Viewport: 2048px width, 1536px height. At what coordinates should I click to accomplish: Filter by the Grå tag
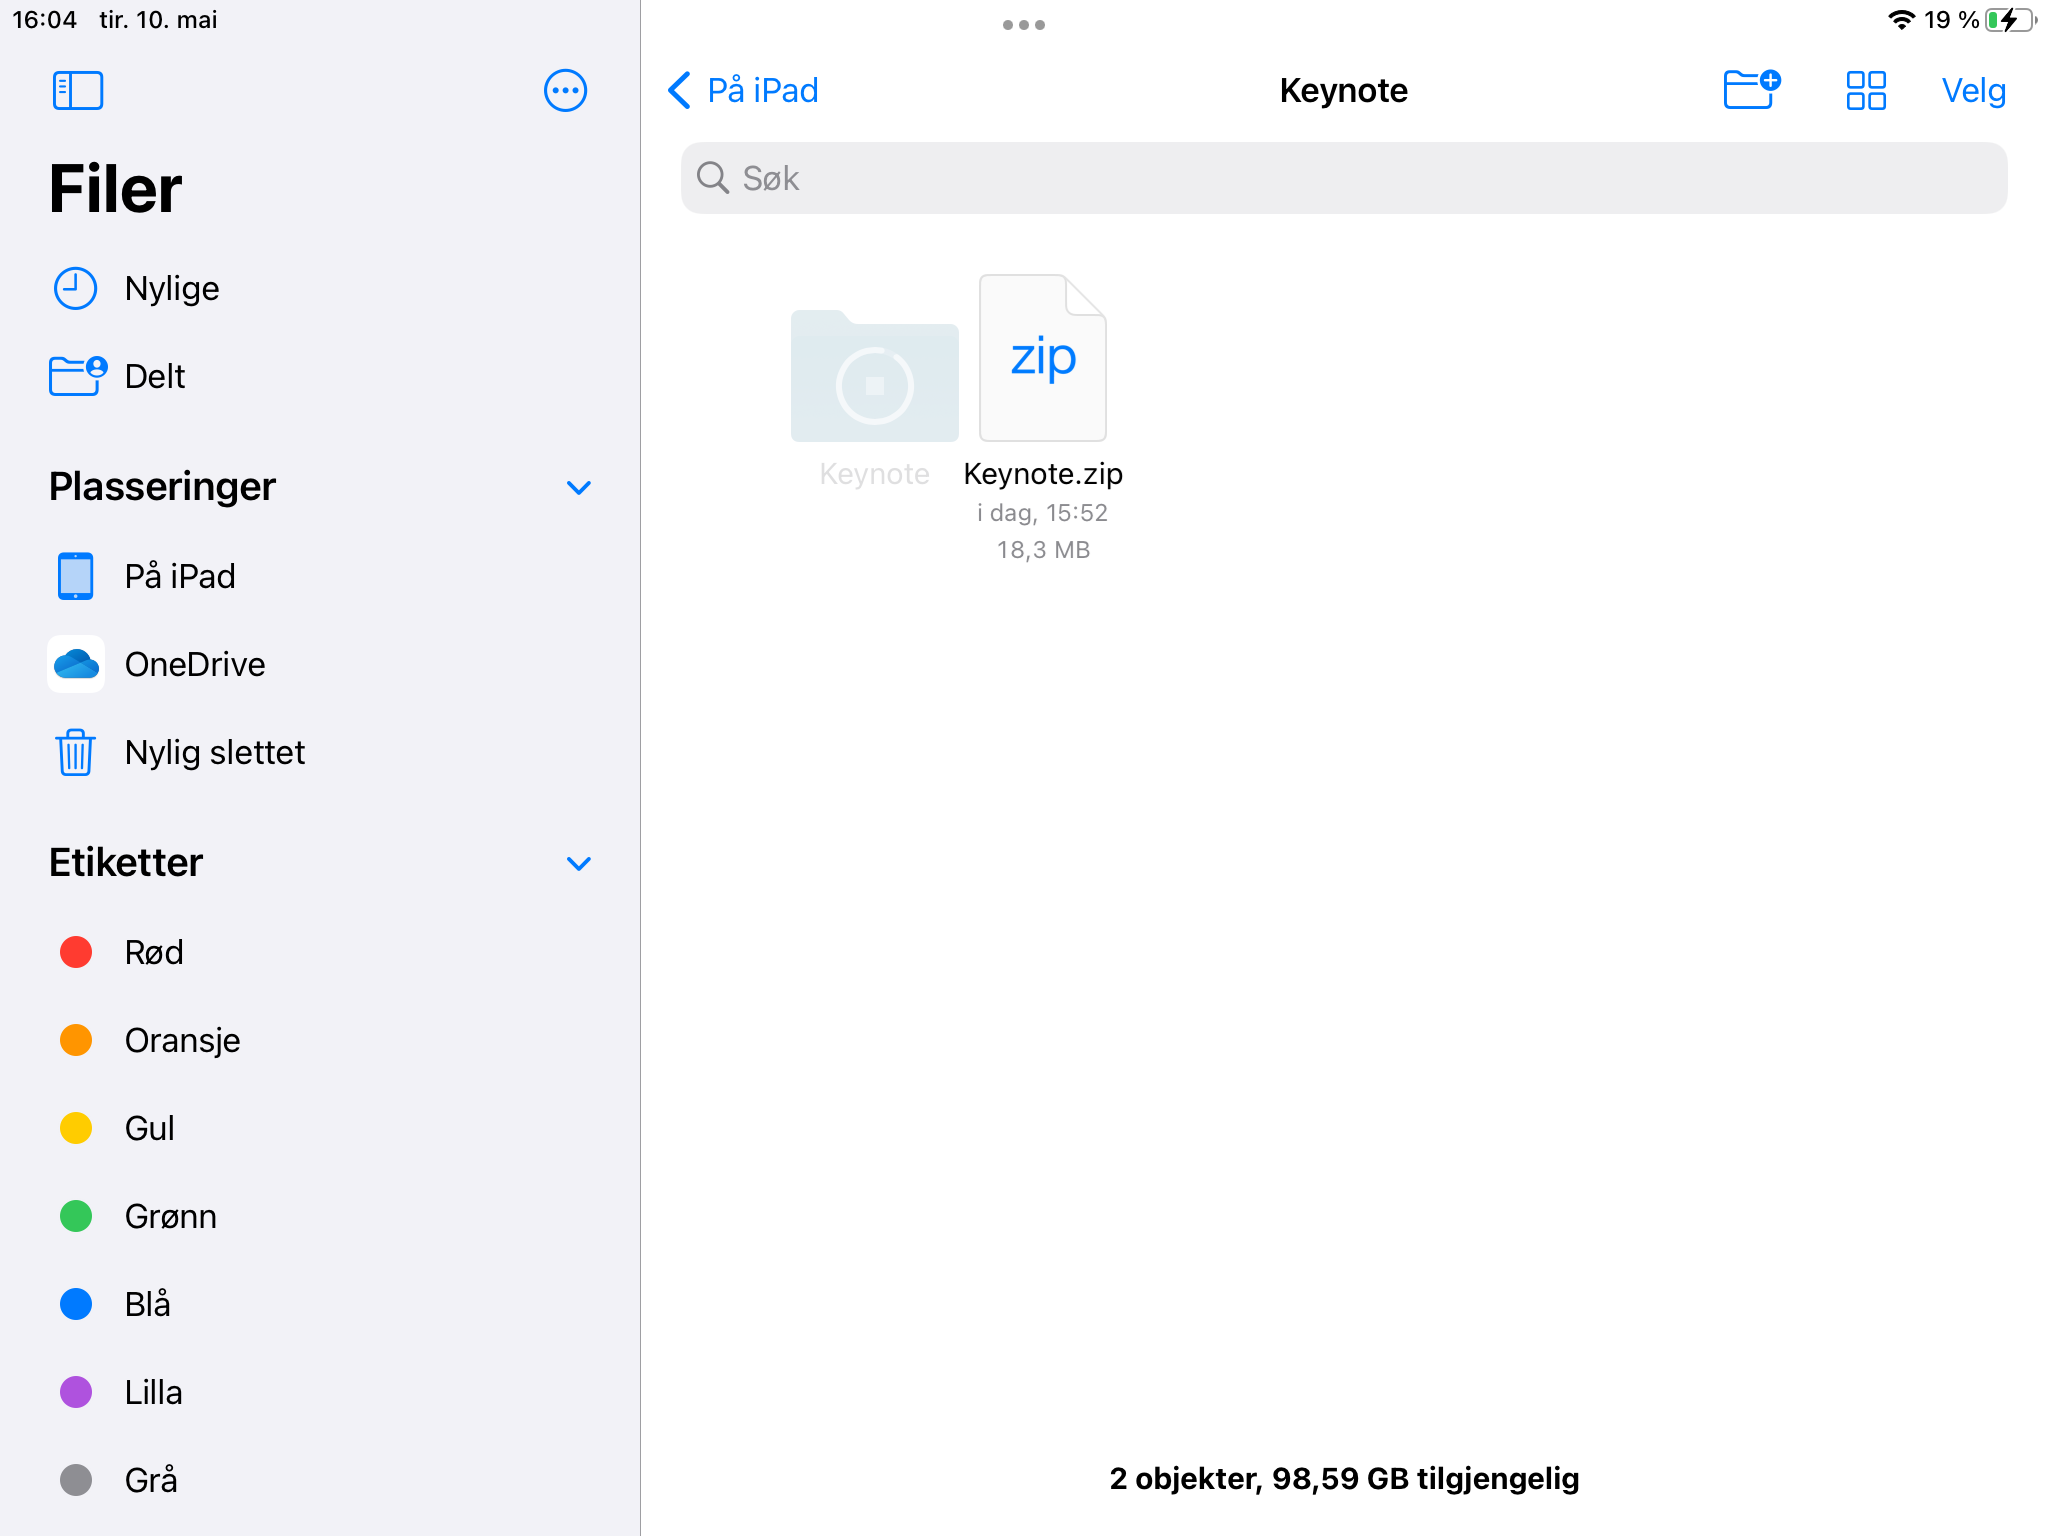click(320, 1480)
